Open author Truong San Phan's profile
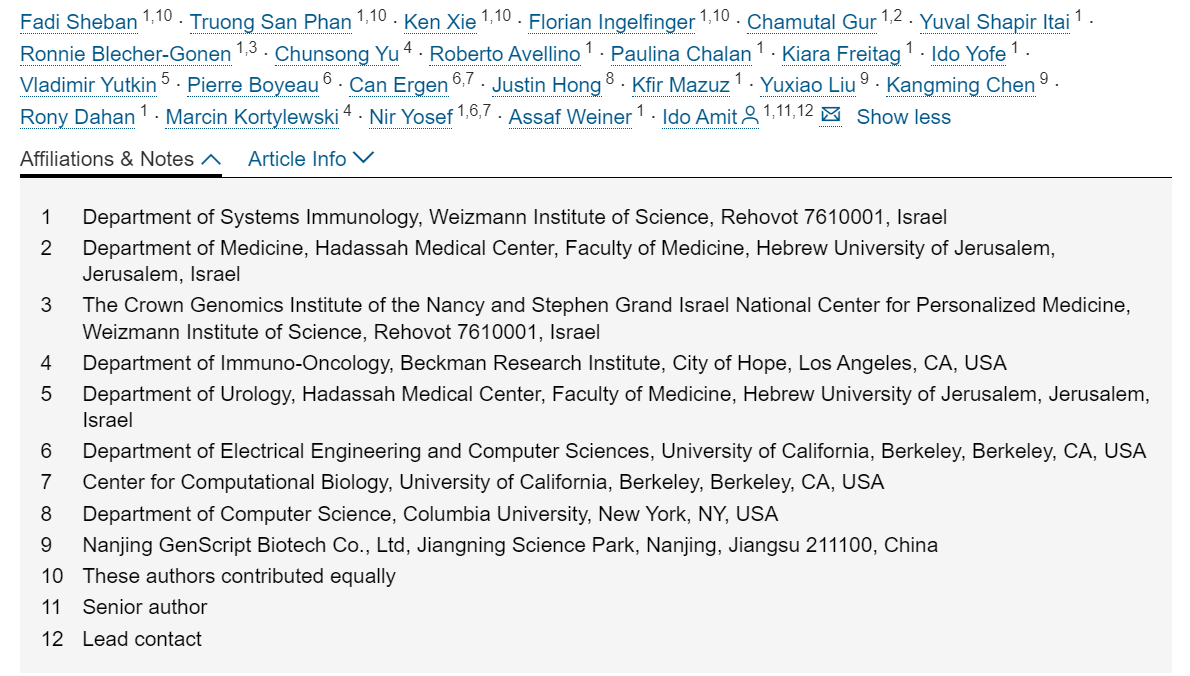The height and width of the screenshot is (676, 1190). click(271, 22)
